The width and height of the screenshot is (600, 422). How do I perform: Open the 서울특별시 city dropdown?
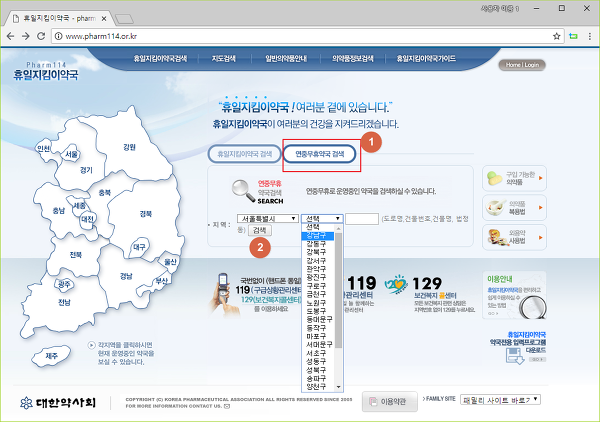click(x=267, y=218)
